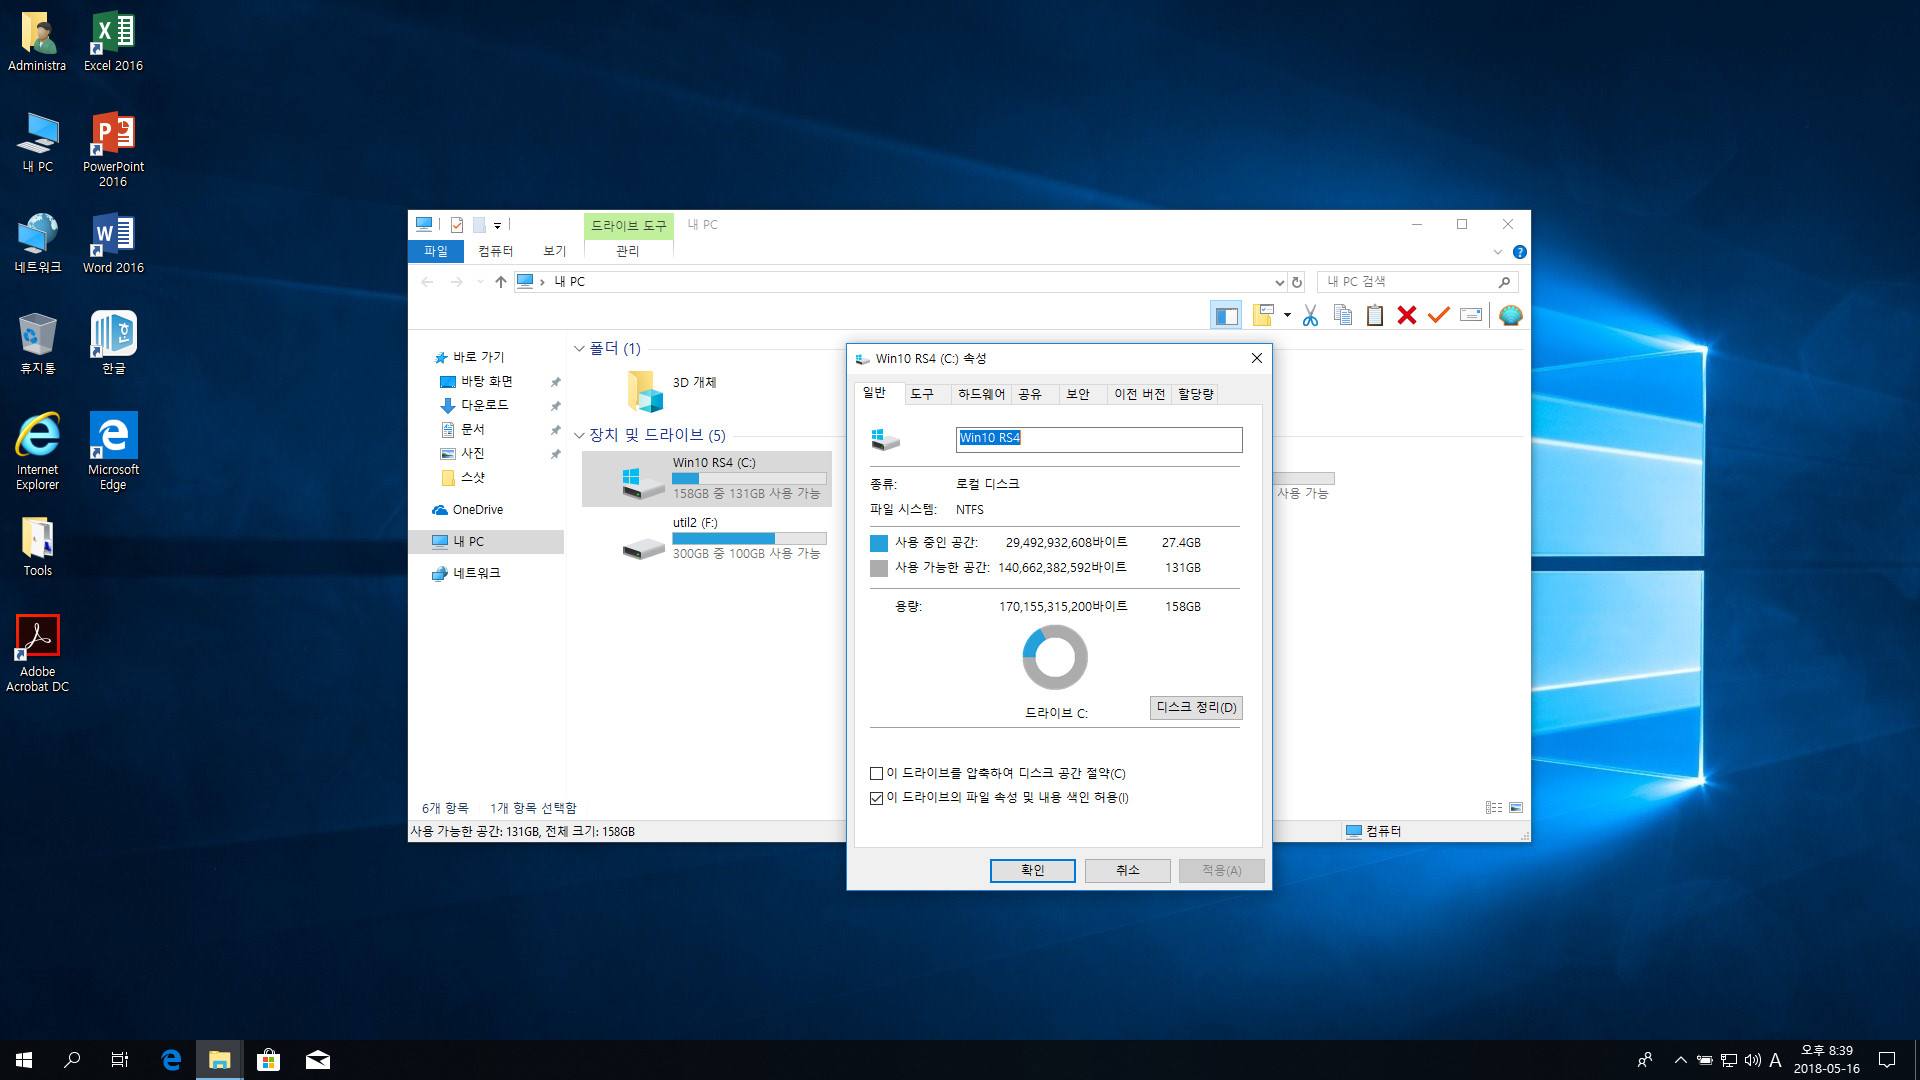
Task: Click the clipboard Paste icon
Action: pos(1375,316)
